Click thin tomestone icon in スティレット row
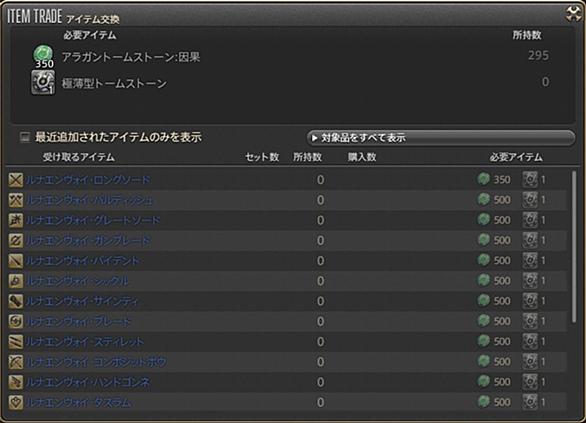 530,341
